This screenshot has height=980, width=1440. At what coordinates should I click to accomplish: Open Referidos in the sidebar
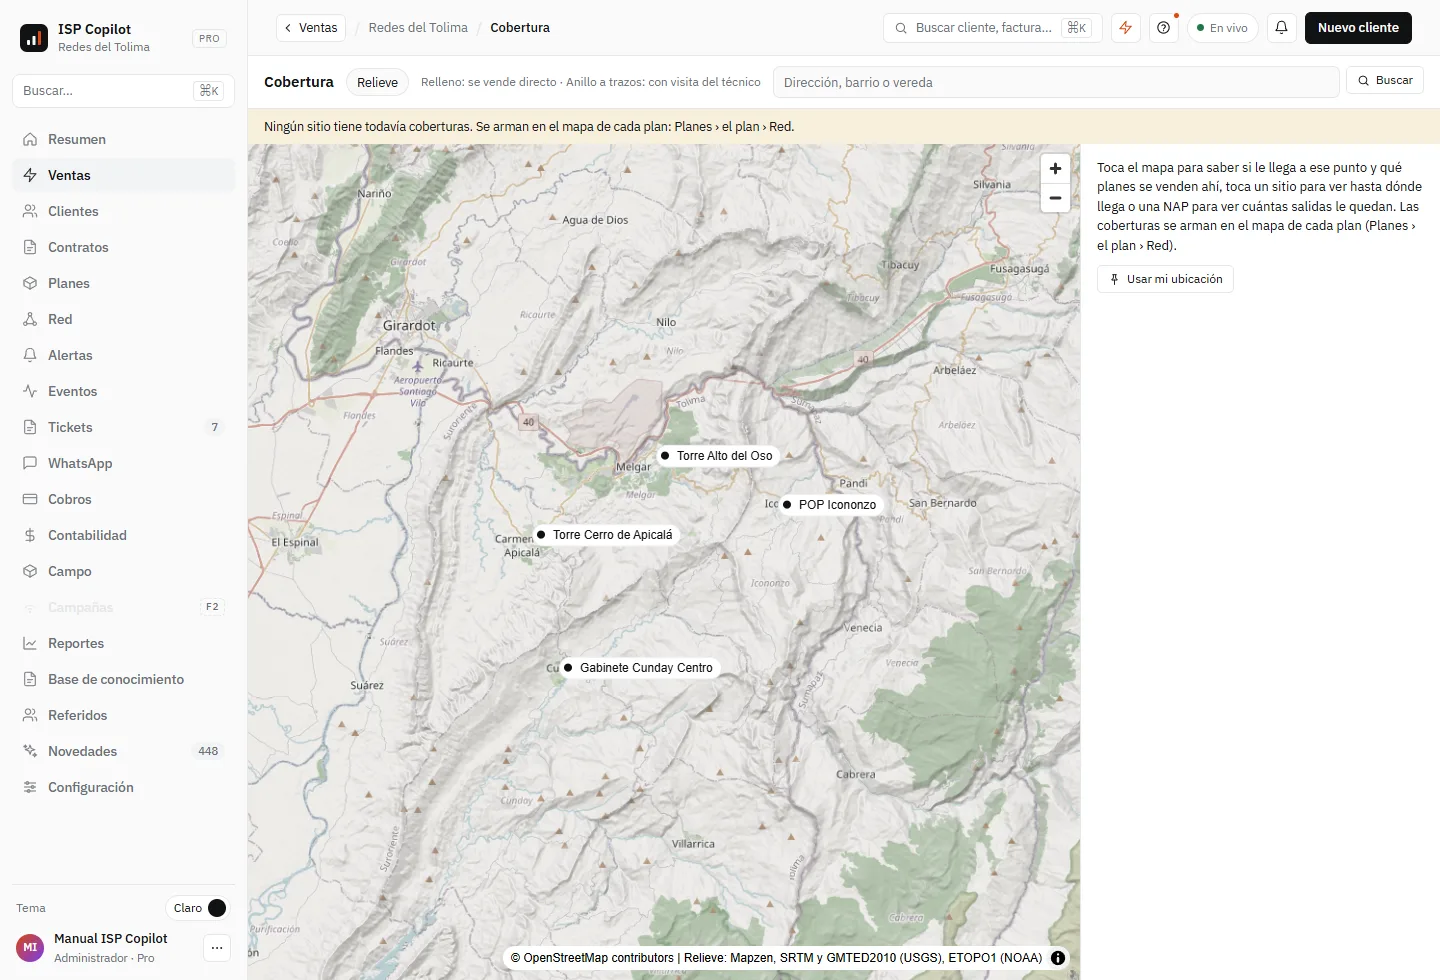coord(124,715)
